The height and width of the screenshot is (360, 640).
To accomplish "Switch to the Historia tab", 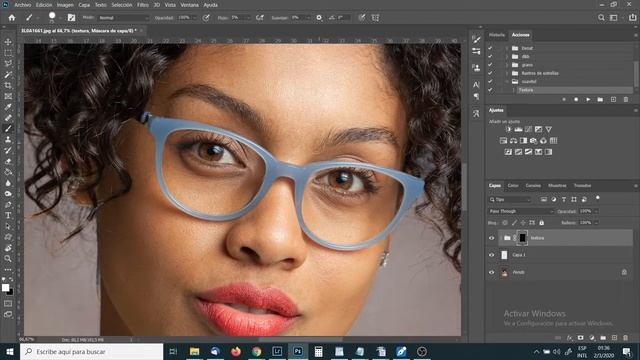I will [497, 35].
